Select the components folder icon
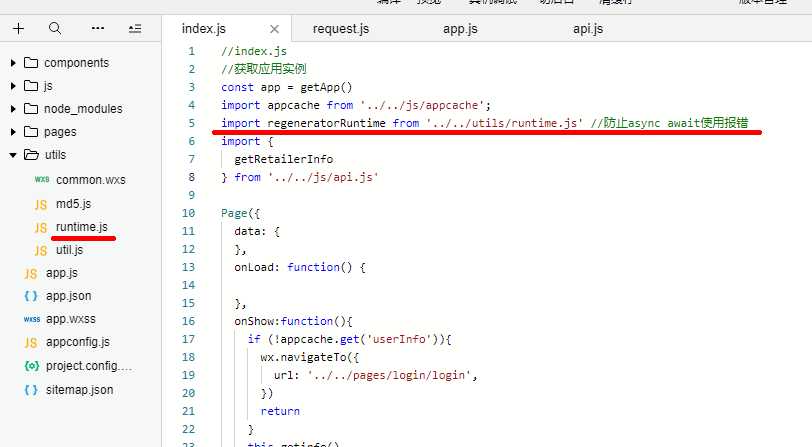 pyautogui.click(x=31, y=63)
